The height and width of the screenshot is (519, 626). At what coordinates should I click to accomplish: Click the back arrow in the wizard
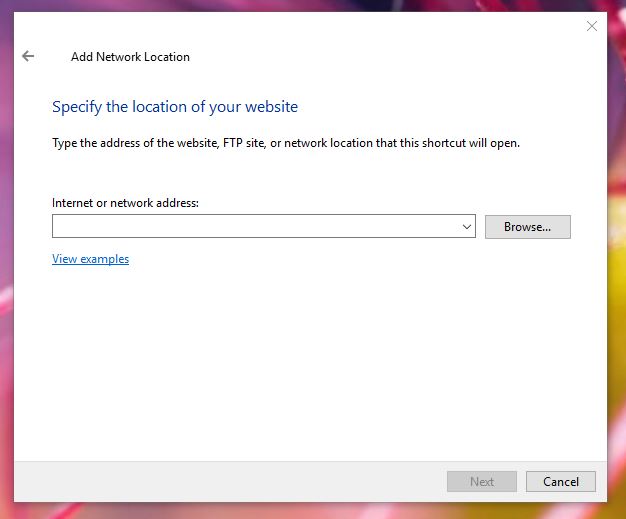pyautogui.click(x=28, y=57)
